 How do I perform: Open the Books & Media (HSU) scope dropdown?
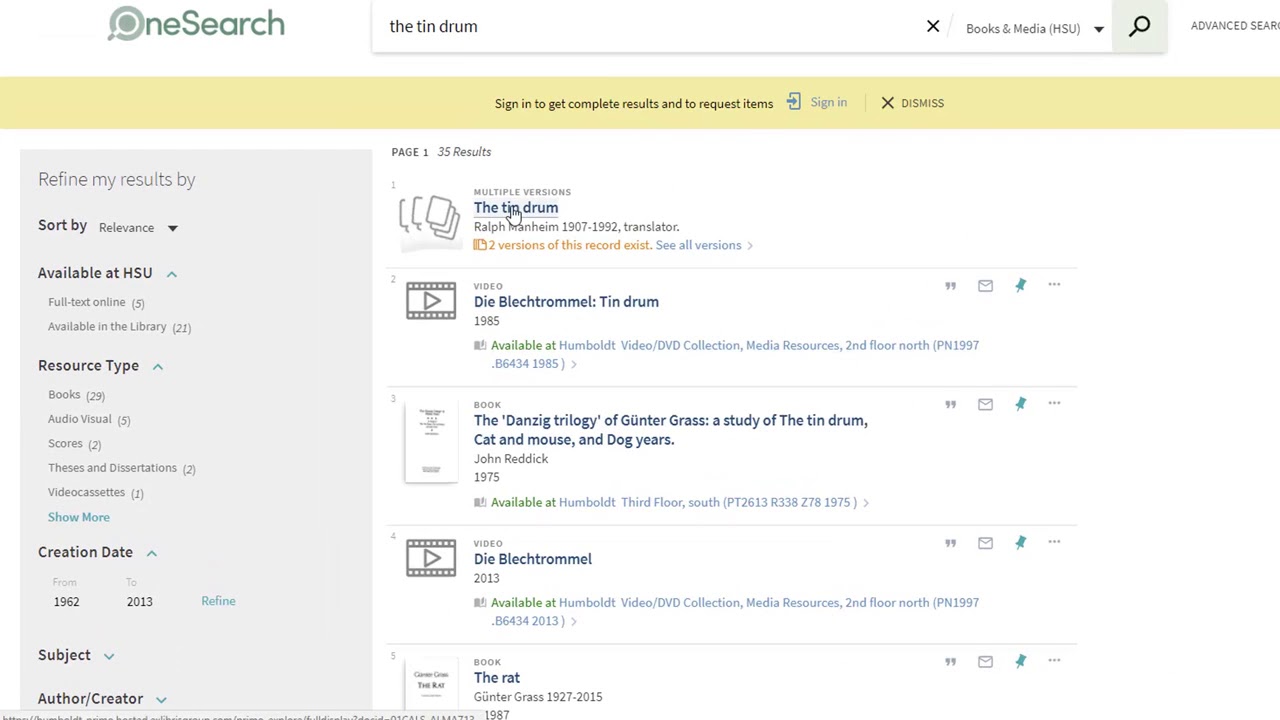coord(1034,28)
